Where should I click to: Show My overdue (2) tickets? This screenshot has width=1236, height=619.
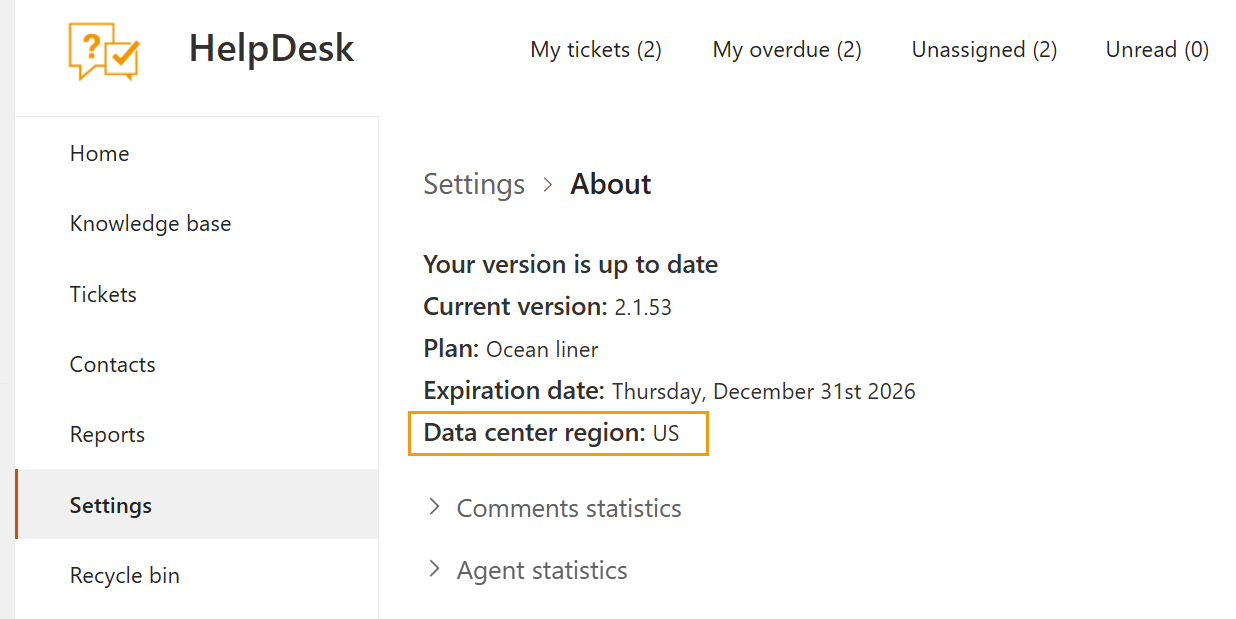[786, 50]
